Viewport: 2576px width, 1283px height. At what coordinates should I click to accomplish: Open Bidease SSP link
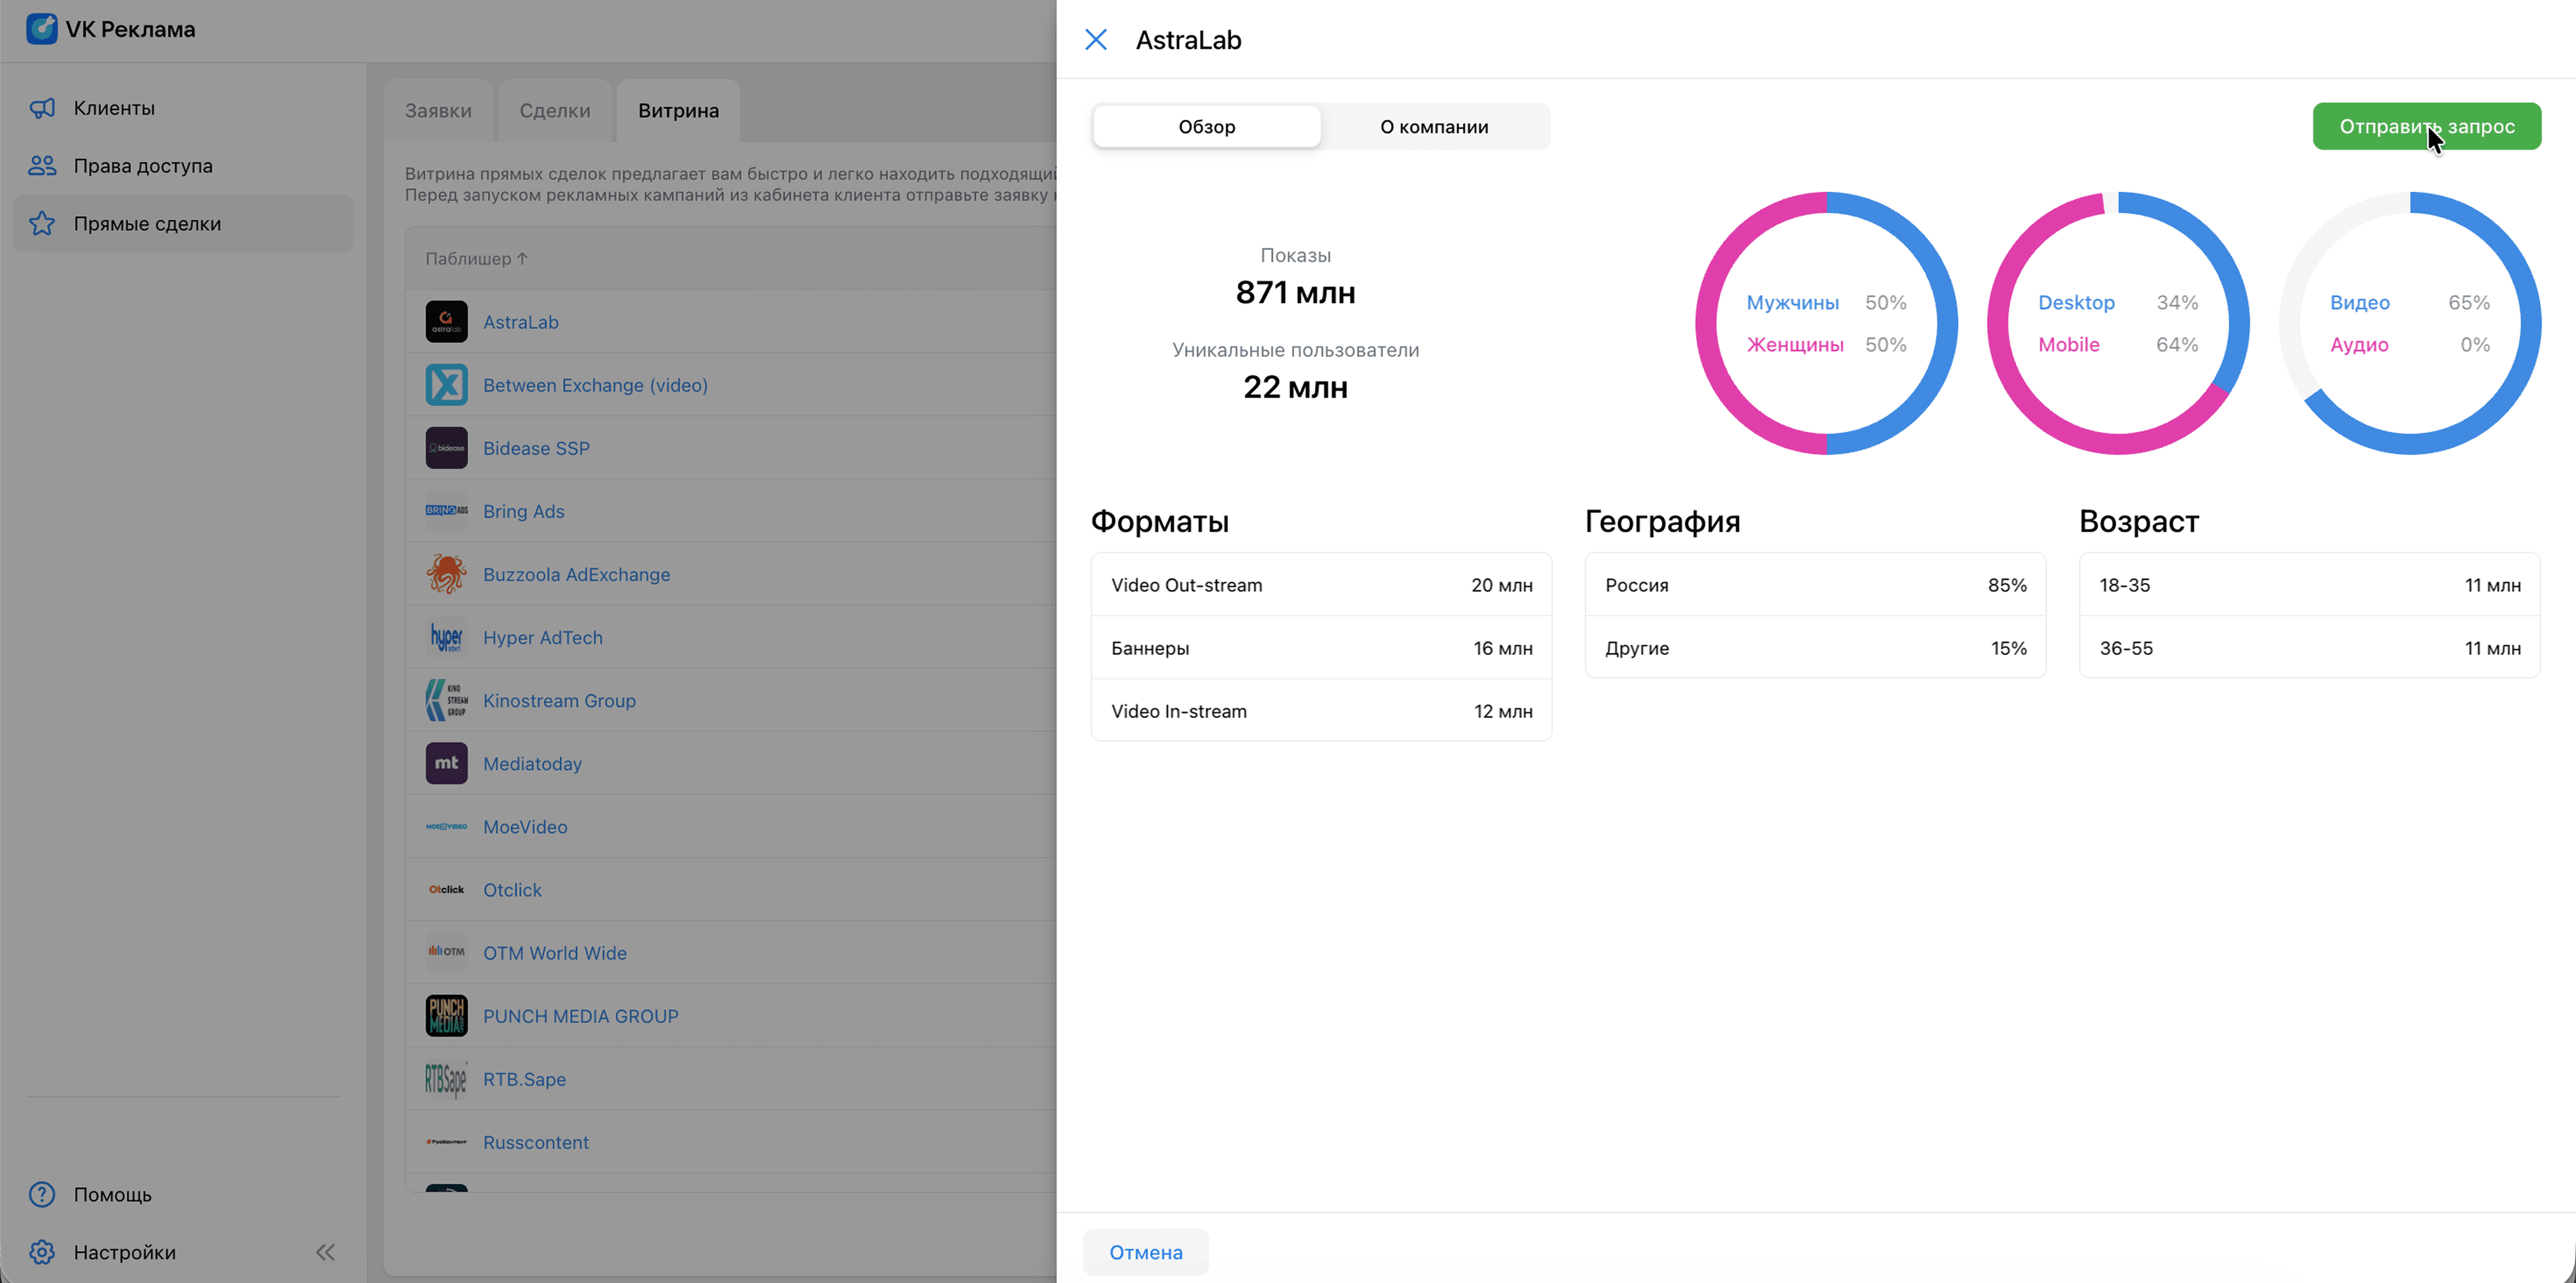pyautogui.click(x=536, y=448)
